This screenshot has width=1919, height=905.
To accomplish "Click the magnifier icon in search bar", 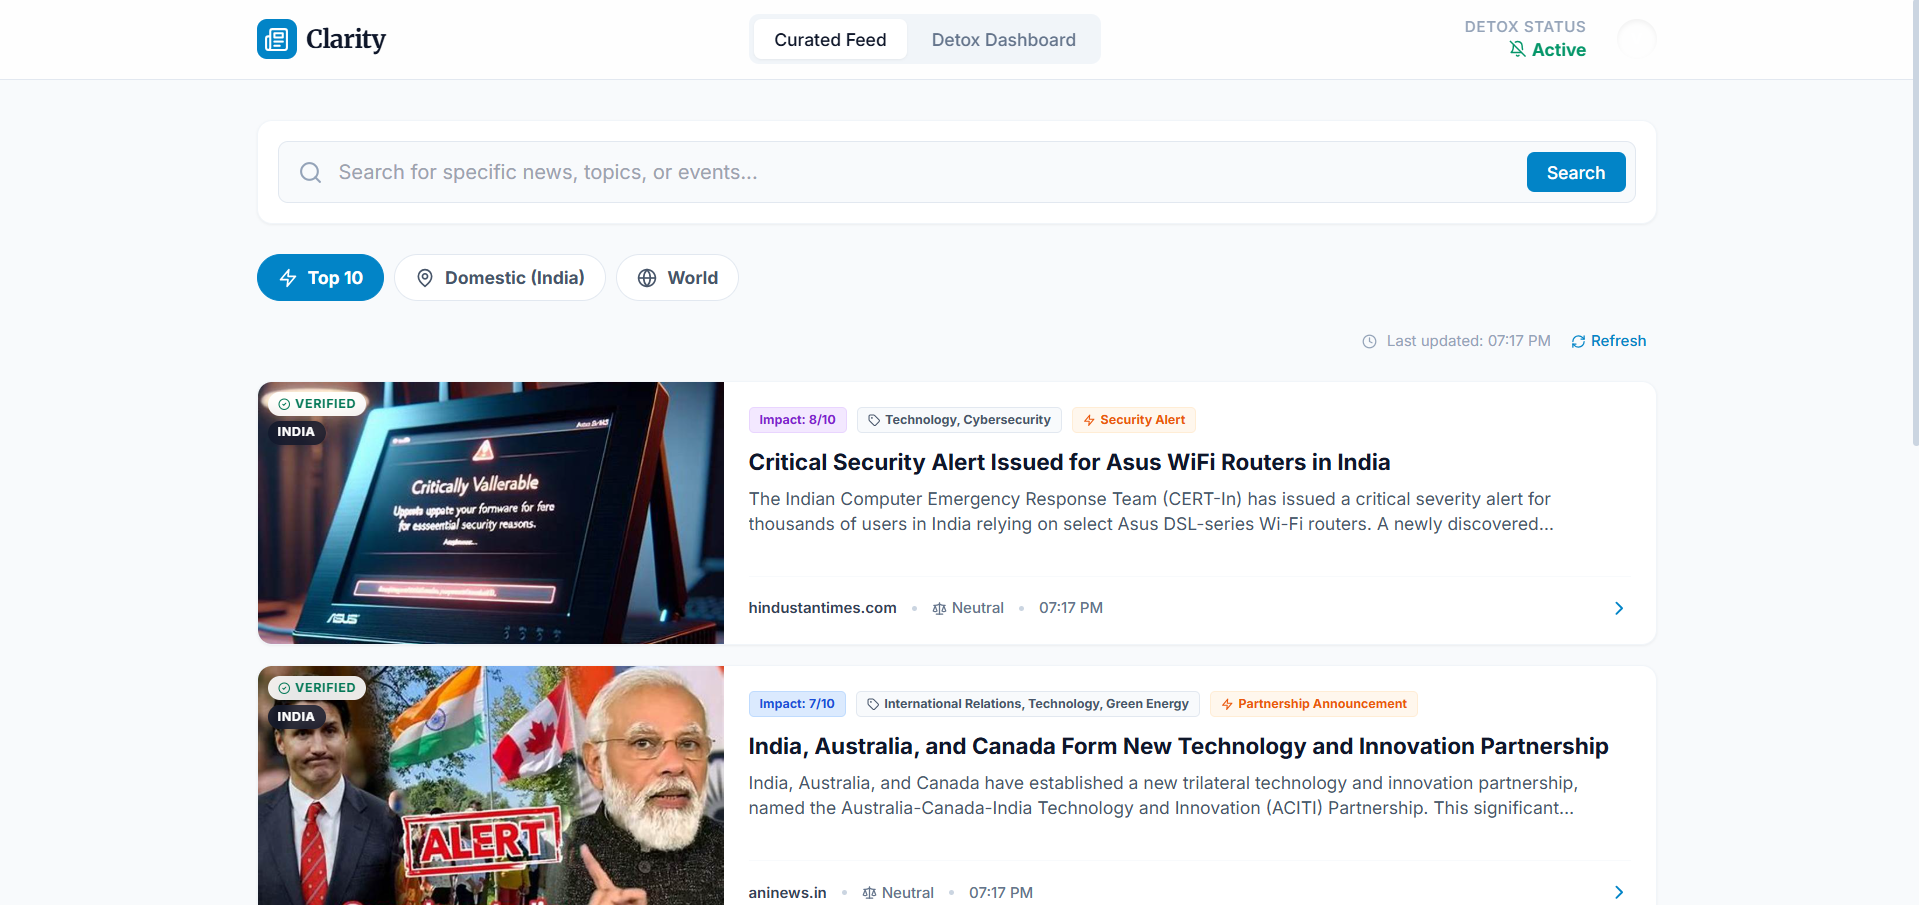I will click(x=311, y=173).
